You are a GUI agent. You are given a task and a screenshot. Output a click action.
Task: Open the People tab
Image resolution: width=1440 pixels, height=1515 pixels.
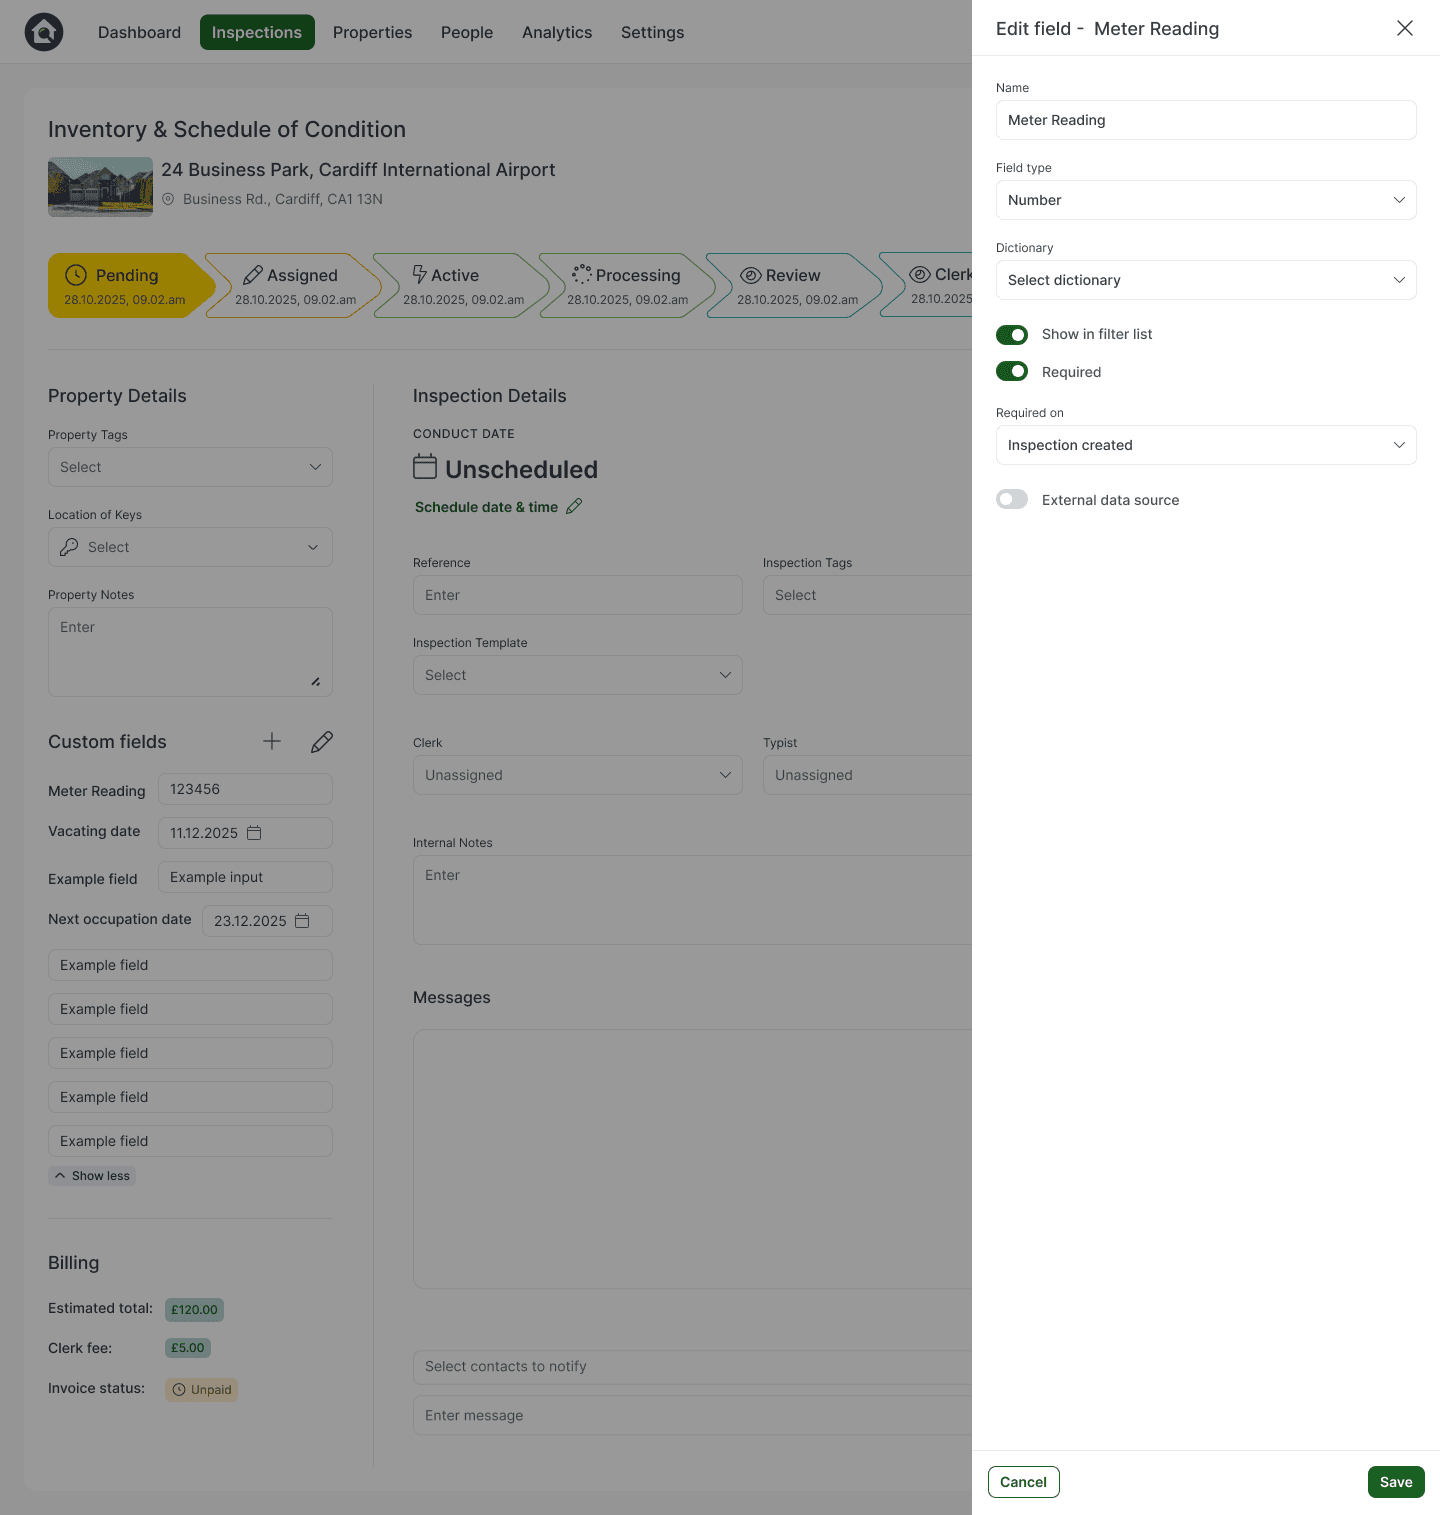[x=467, y=32]
